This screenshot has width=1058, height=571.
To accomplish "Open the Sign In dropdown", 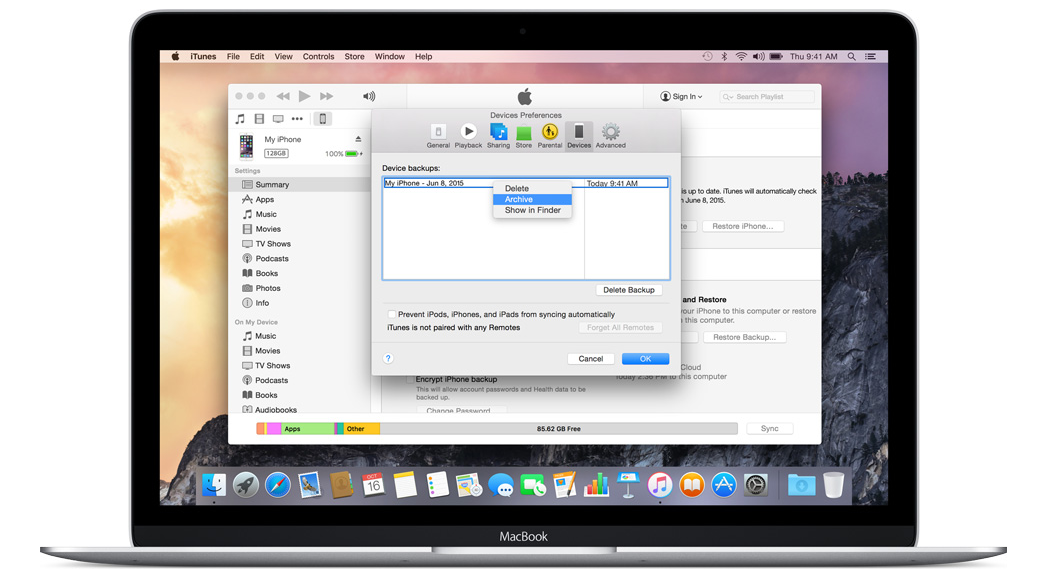I will 681,97.
